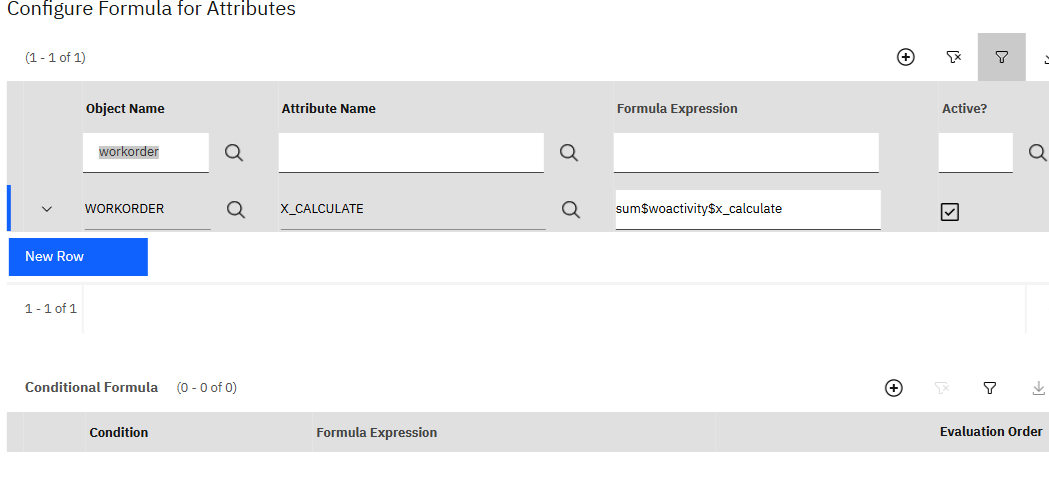Image resolution: width=1049 pixels, height=478 pixels.
Task: Click the Active? filter input box
Action: click(975, 152)
